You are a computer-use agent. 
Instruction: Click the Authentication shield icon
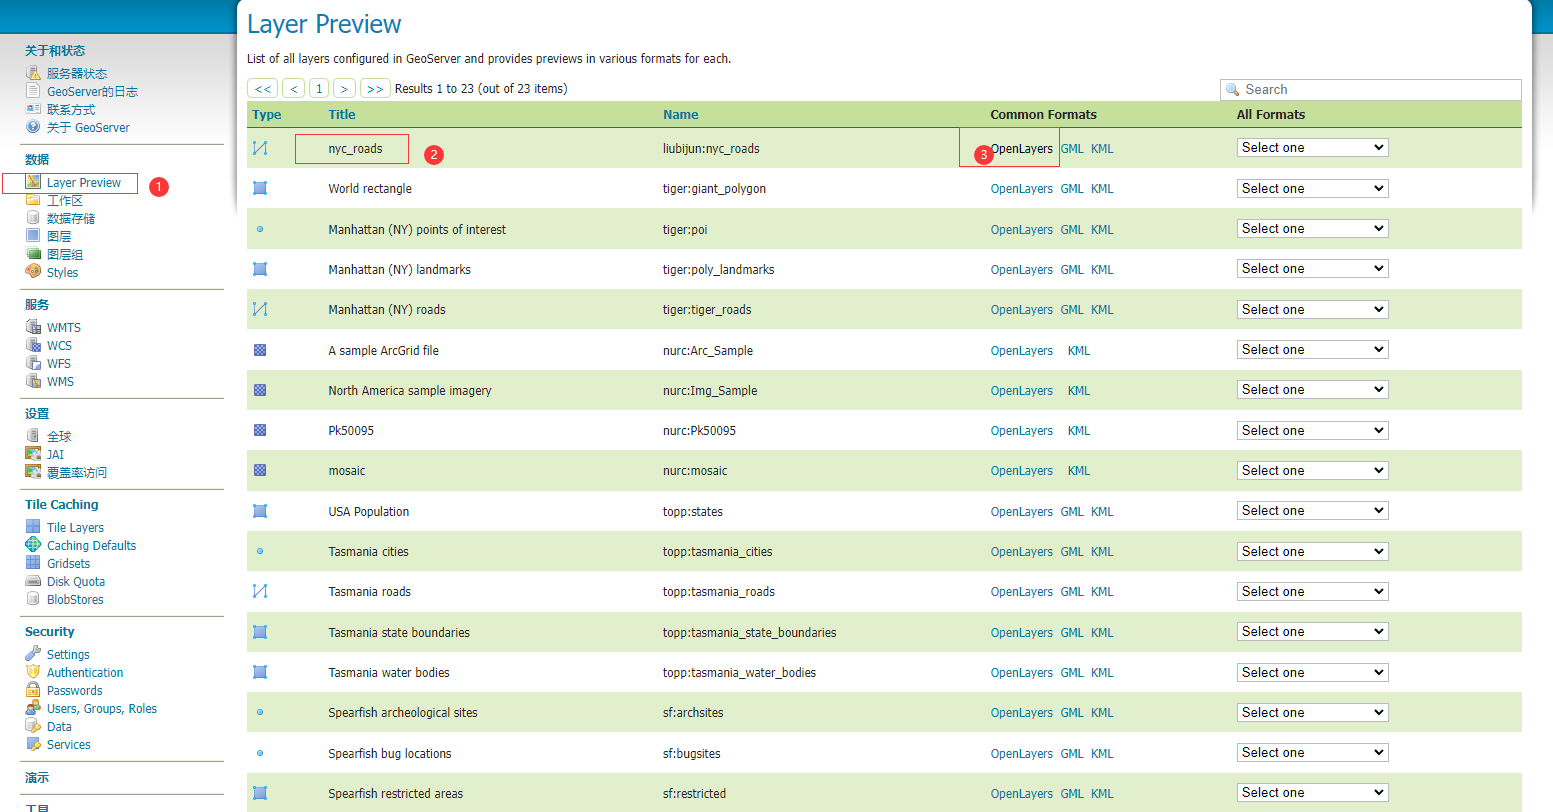[33, 672]
